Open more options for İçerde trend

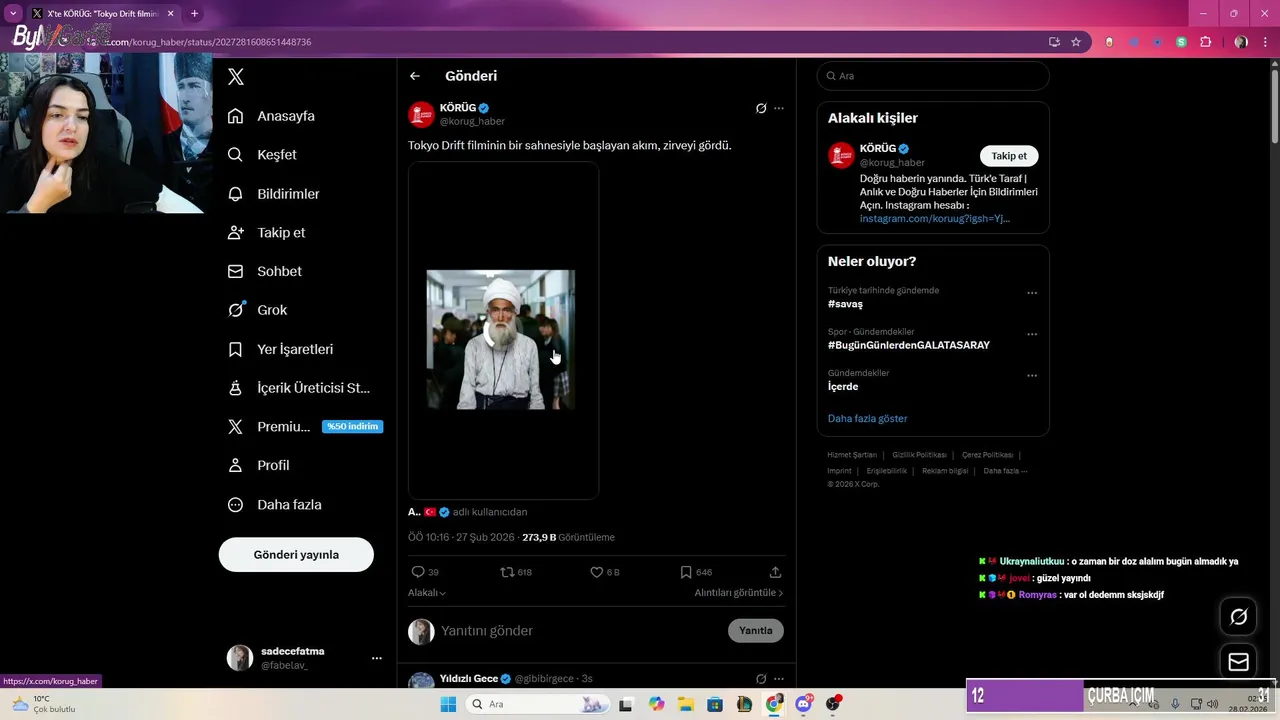[x=1032, y=376]
